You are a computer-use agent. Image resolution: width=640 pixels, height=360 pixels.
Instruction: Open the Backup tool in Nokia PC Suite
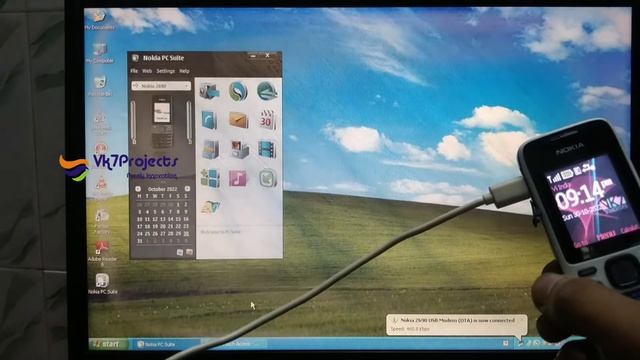[x=209, y=91]
